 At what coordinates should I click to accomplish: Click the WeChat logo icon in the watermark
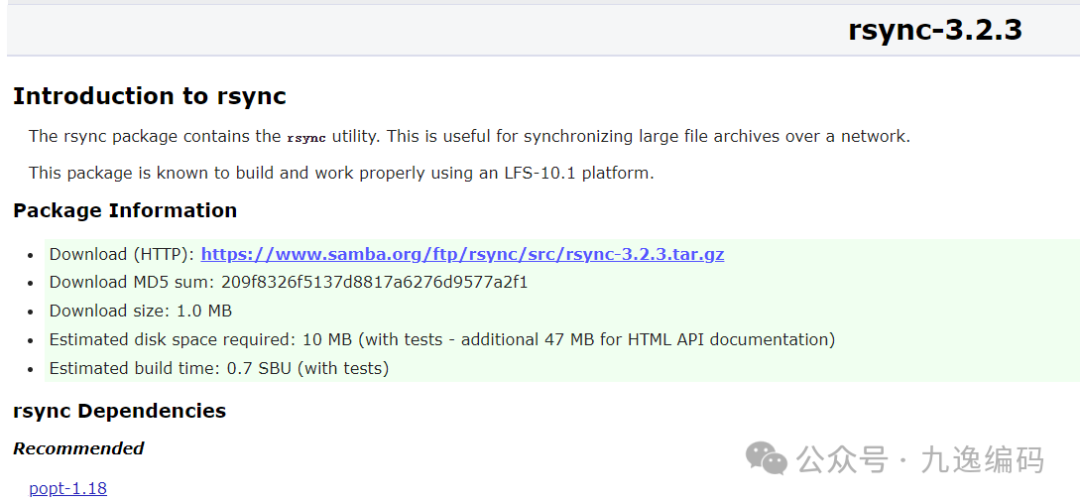point(767,459)
